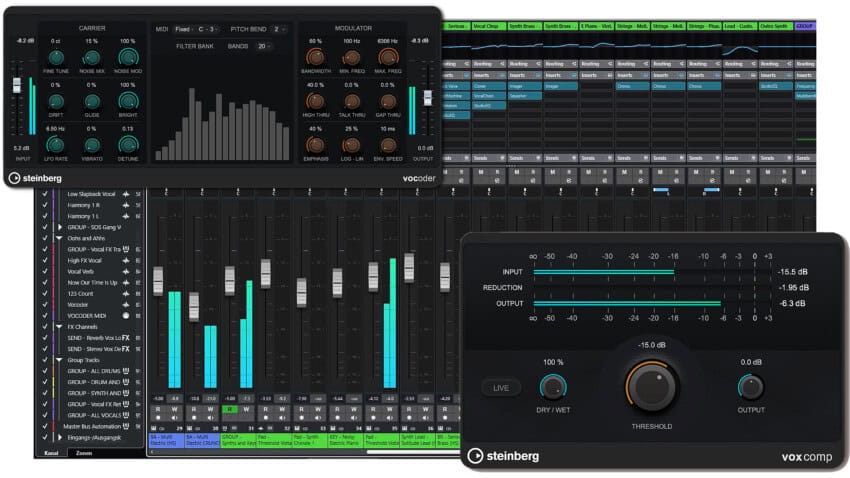Switch to the Zoom tab
This screenshot has width=850, height=478.
point(84,453)
